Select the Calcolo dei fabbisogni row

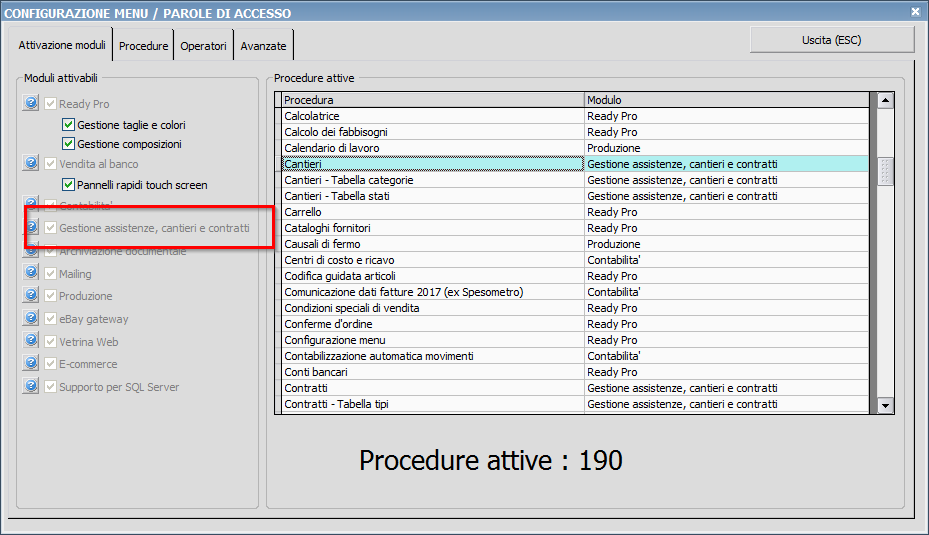pos(575,132)
